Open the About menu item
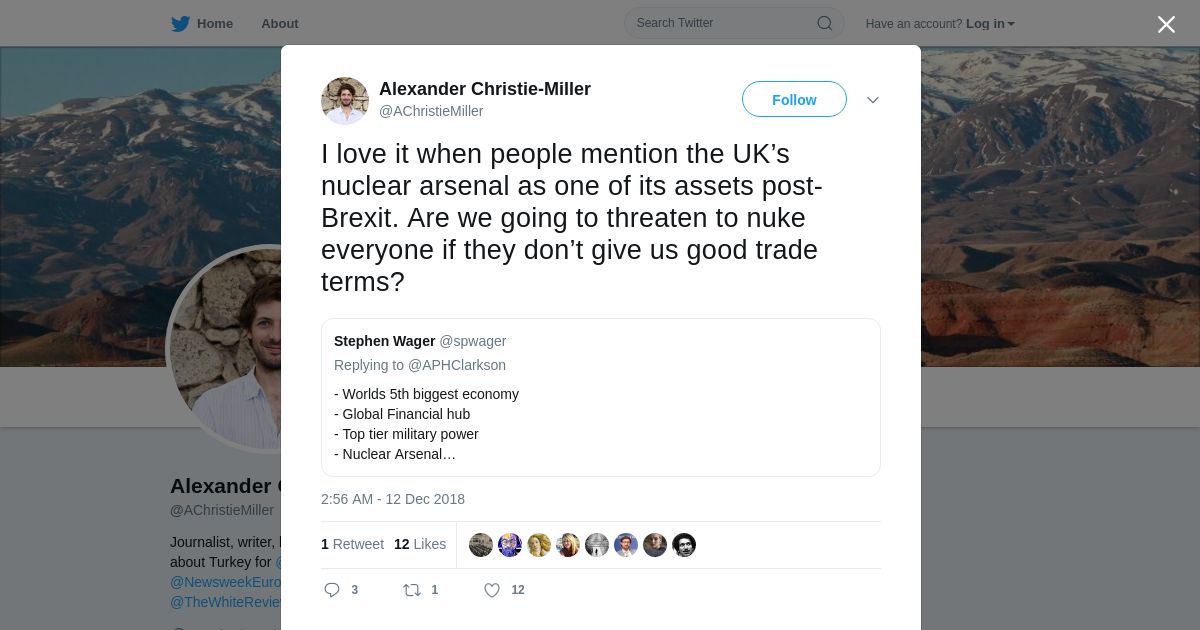The image size is (1200, 630). coord(280,24)
